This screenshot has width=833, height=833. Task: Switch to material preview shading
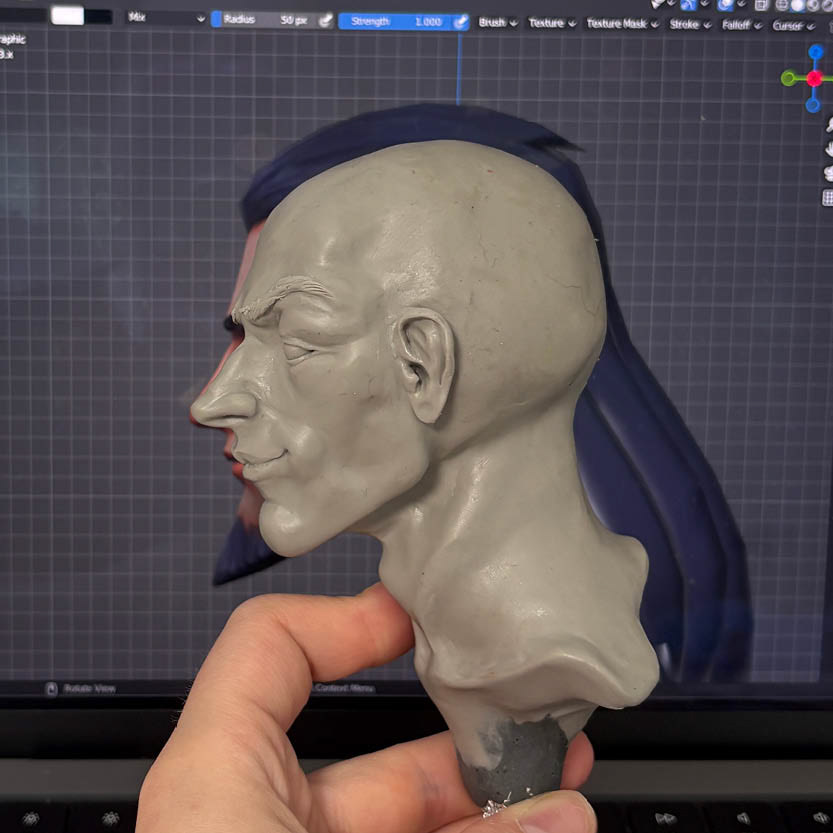[x=812, y=6]
